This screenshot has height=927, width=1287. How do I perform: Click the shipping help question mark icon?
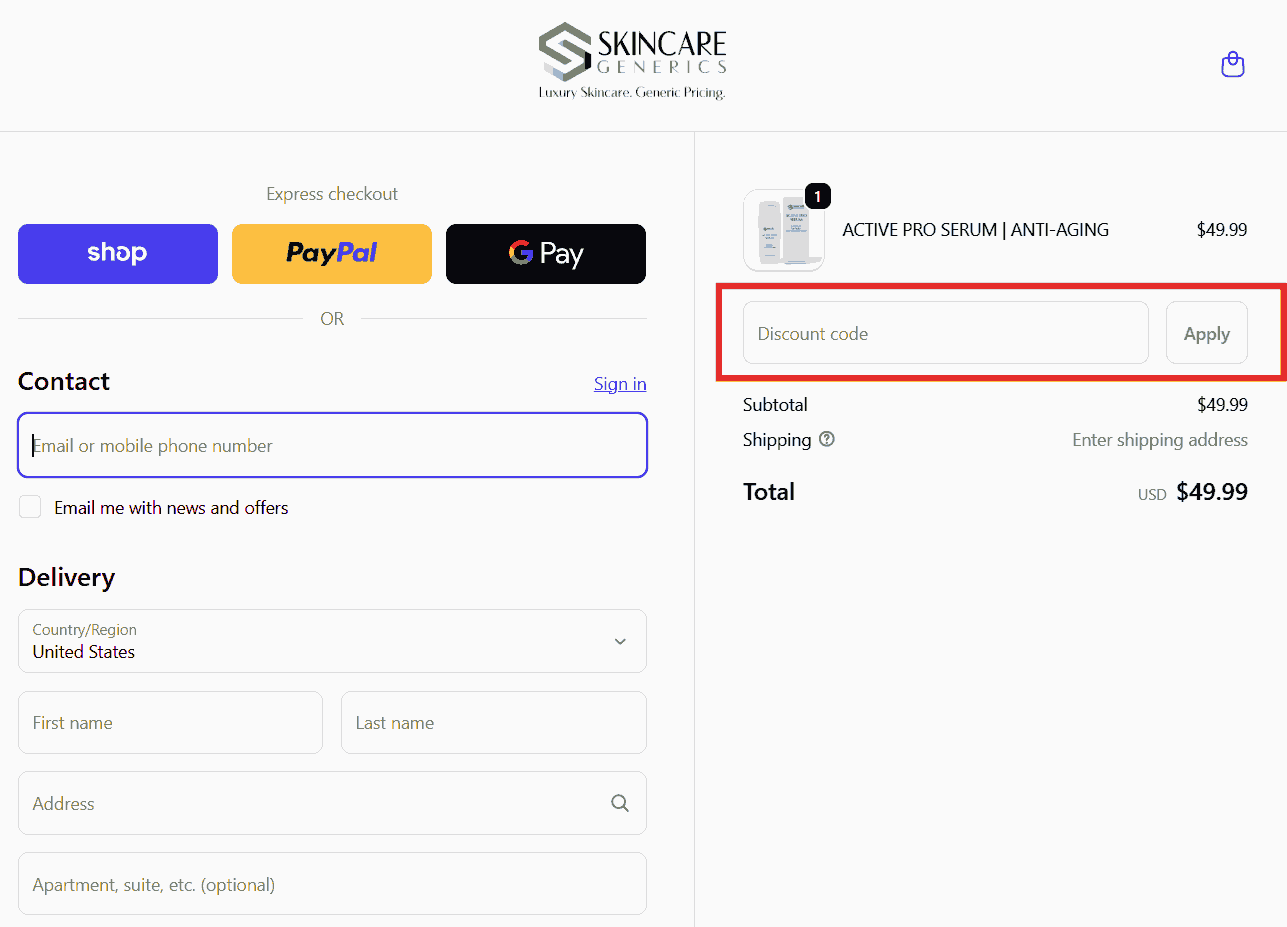pos(826,439)
